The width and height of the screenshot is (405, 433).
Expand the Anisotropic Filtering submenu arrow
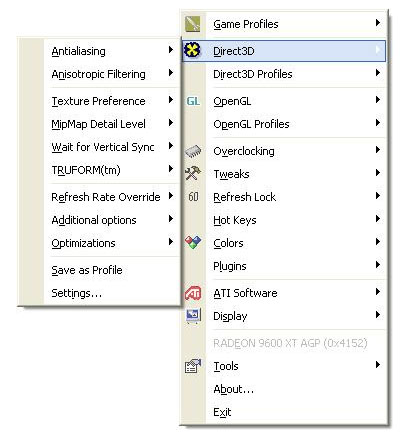[171, 73]
